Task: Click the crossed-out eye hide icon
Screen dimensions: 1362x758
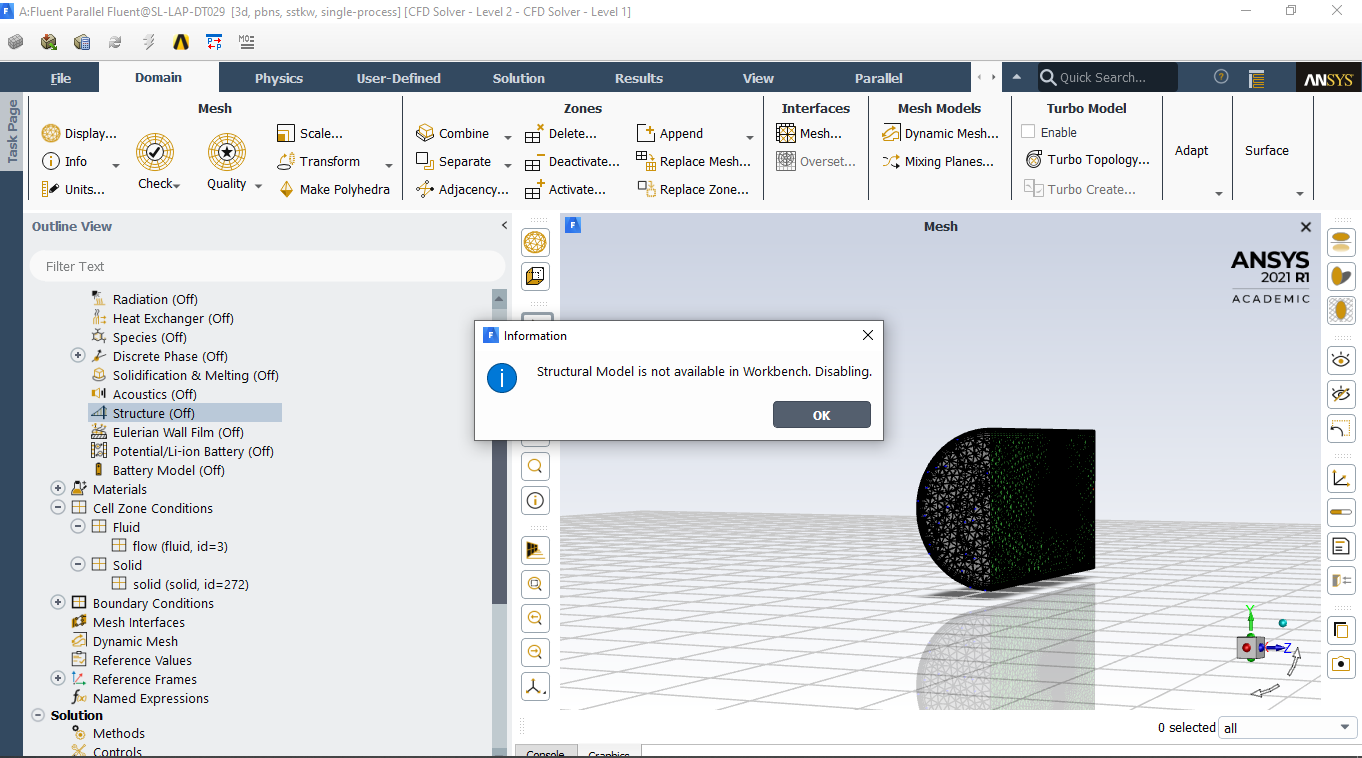Action: pos(1341,394)
